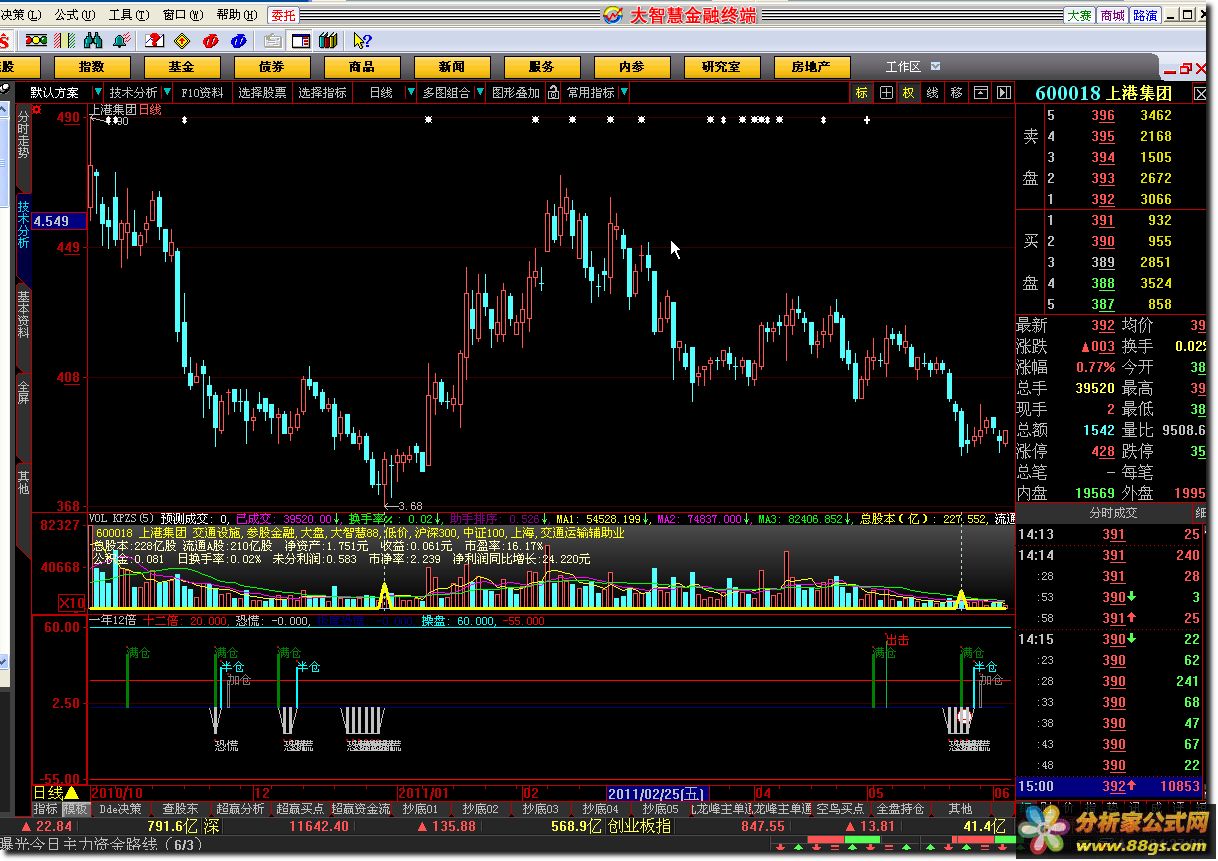Click the striped red-green bars toolbar icon
Image resolution: width=1218 pixels, height=861 pixels.
pyautogui.click(x=63, y=41)
